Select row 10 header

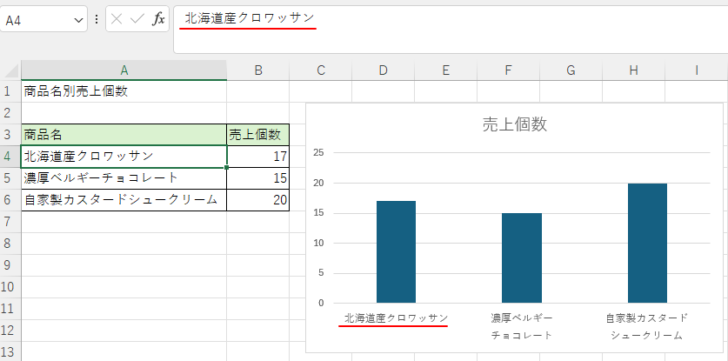(10, 287)
